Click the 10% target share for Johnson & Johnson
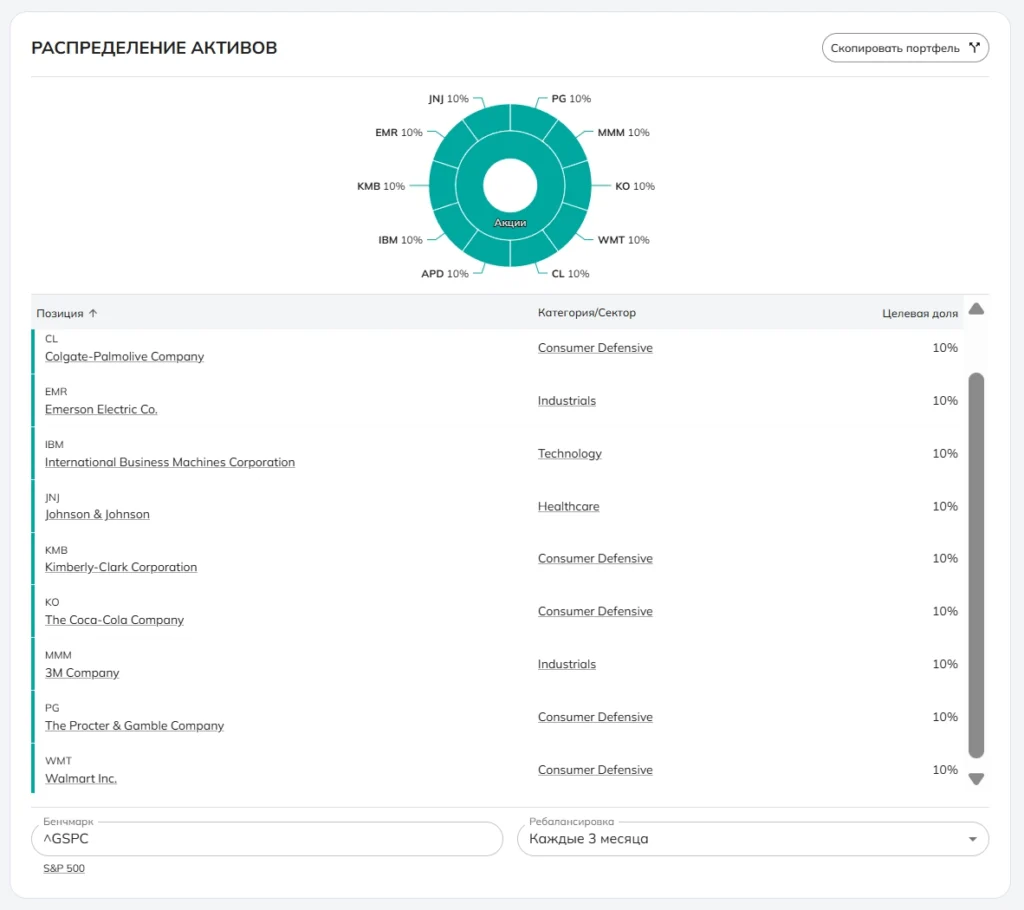Image resolution: width=1024 pixels, height=910 pixels. pos(945,506)
